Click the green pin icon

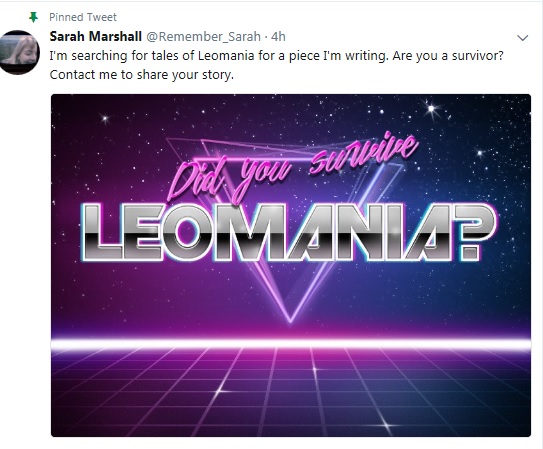33,17
